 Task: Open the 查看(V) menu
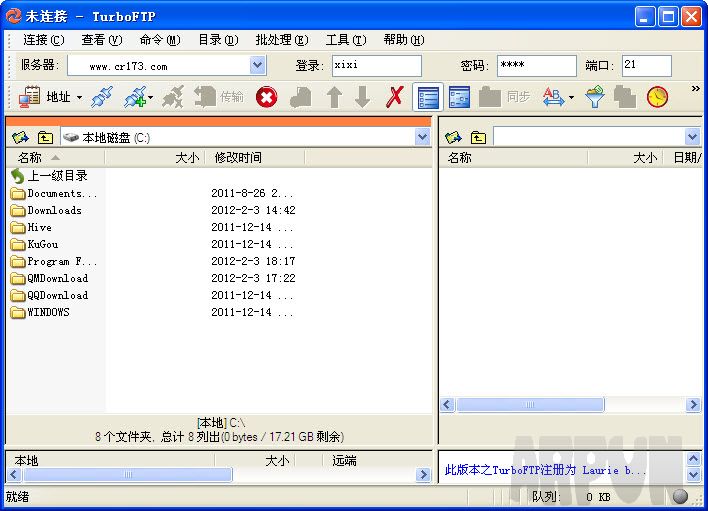pyautogui.click(x=102, y=40)
